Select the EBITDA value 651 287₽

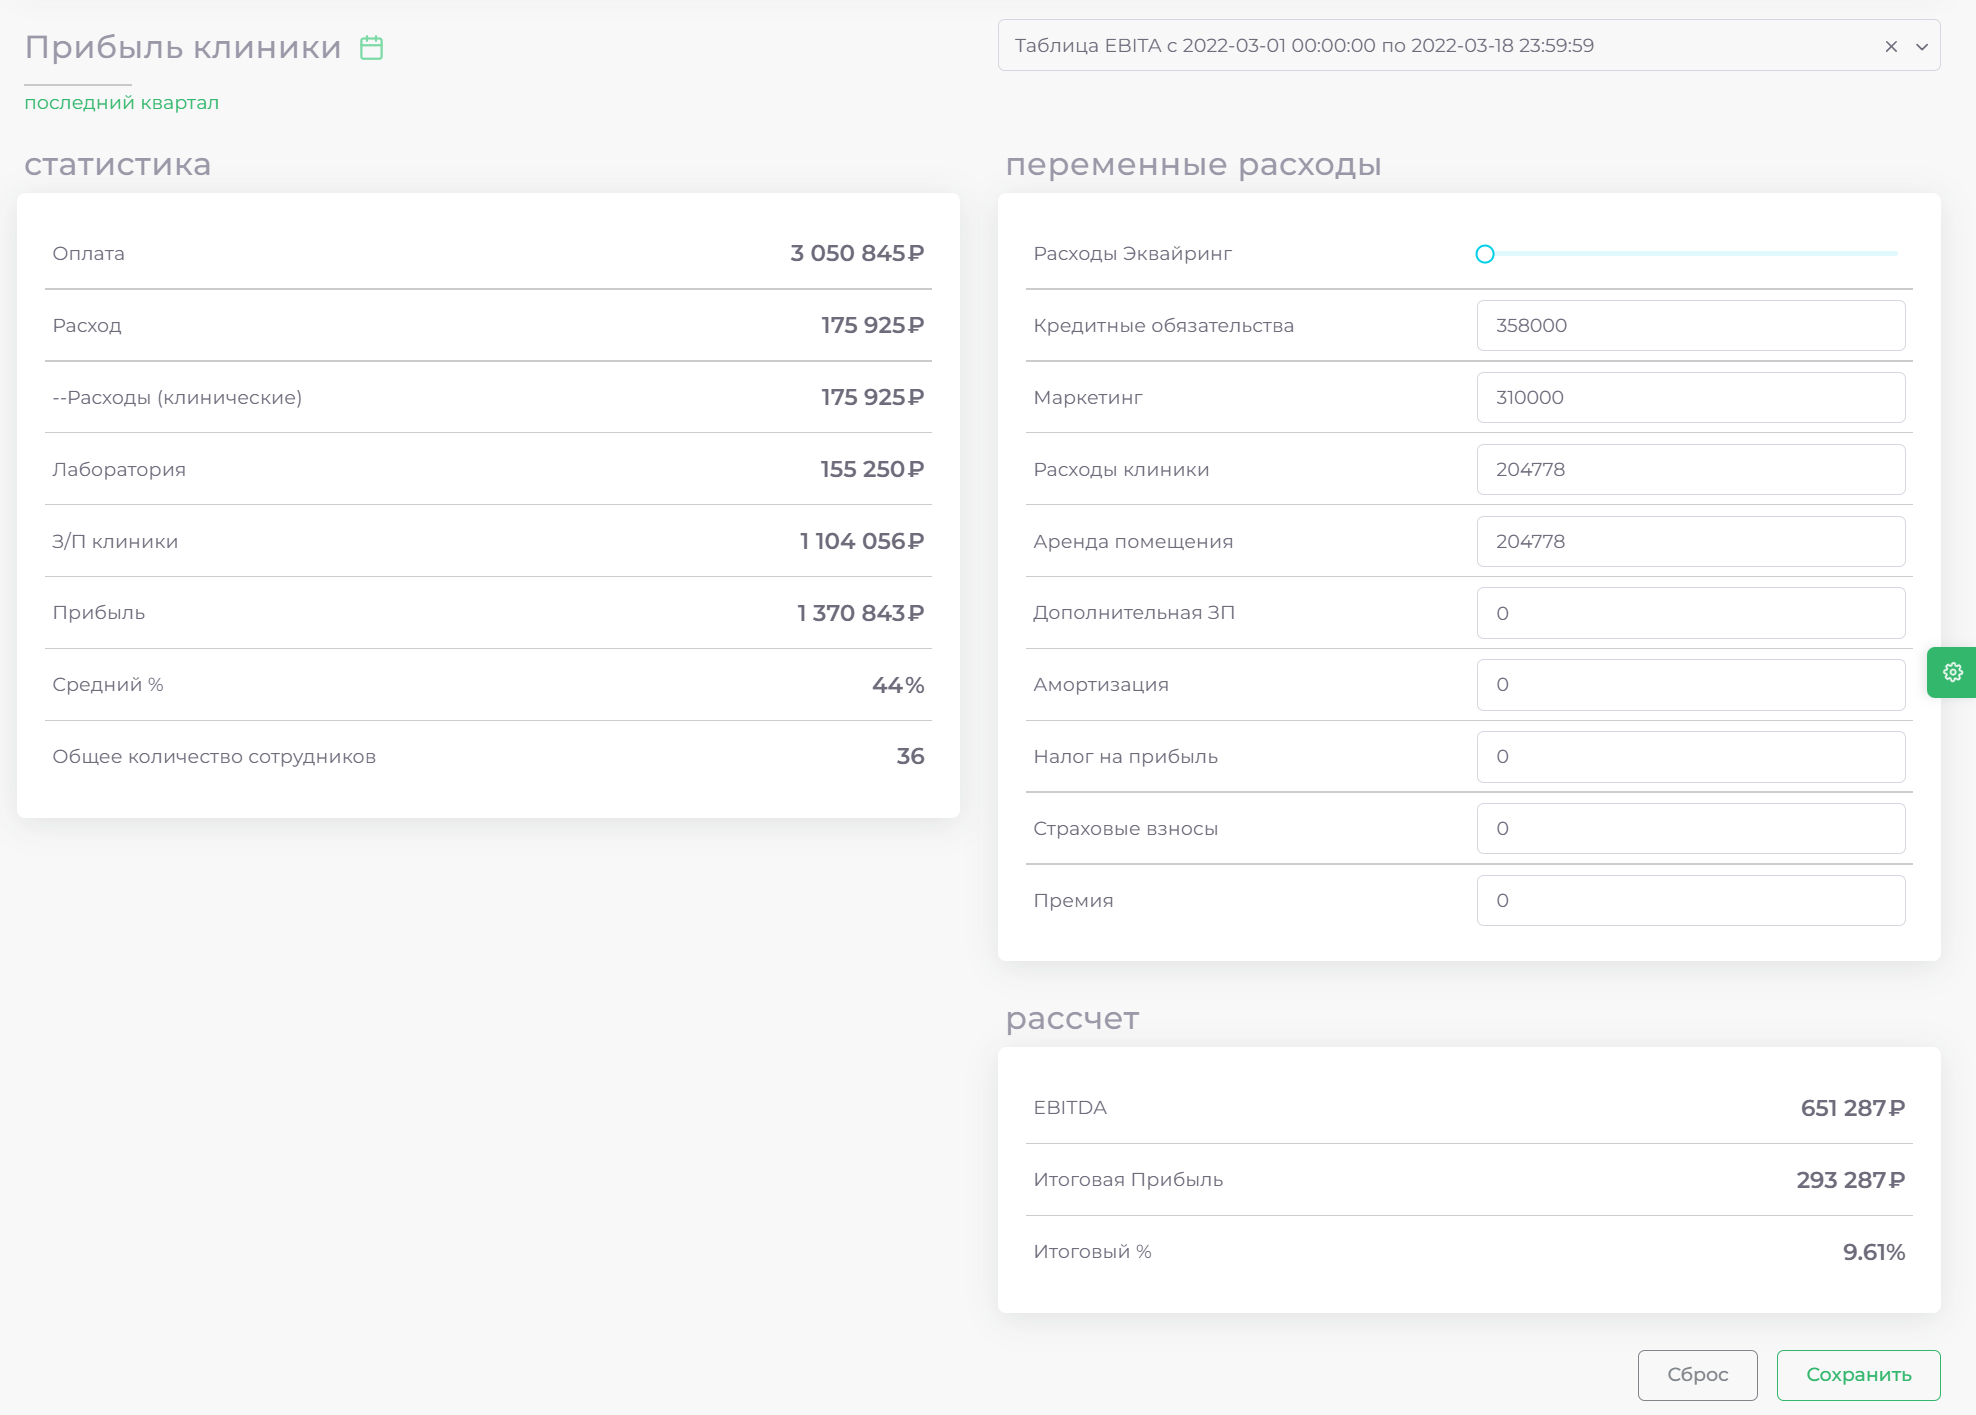click(1852, 1108)
